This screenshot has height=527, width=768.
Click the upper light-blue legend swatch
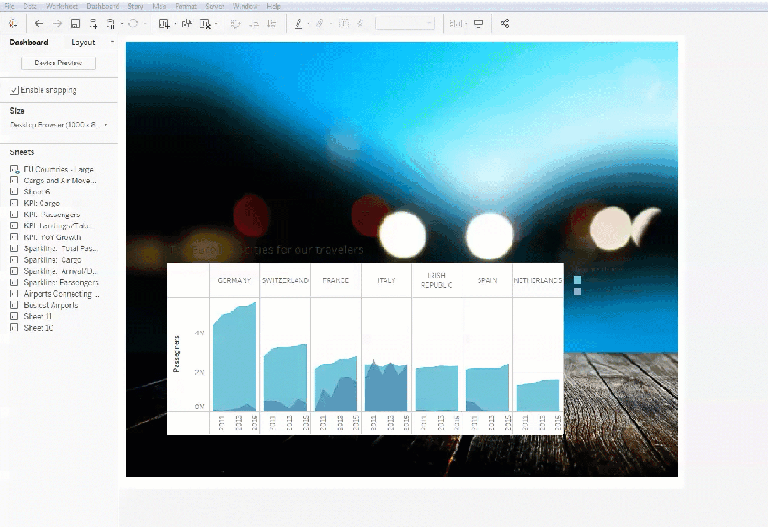[577, 280]
